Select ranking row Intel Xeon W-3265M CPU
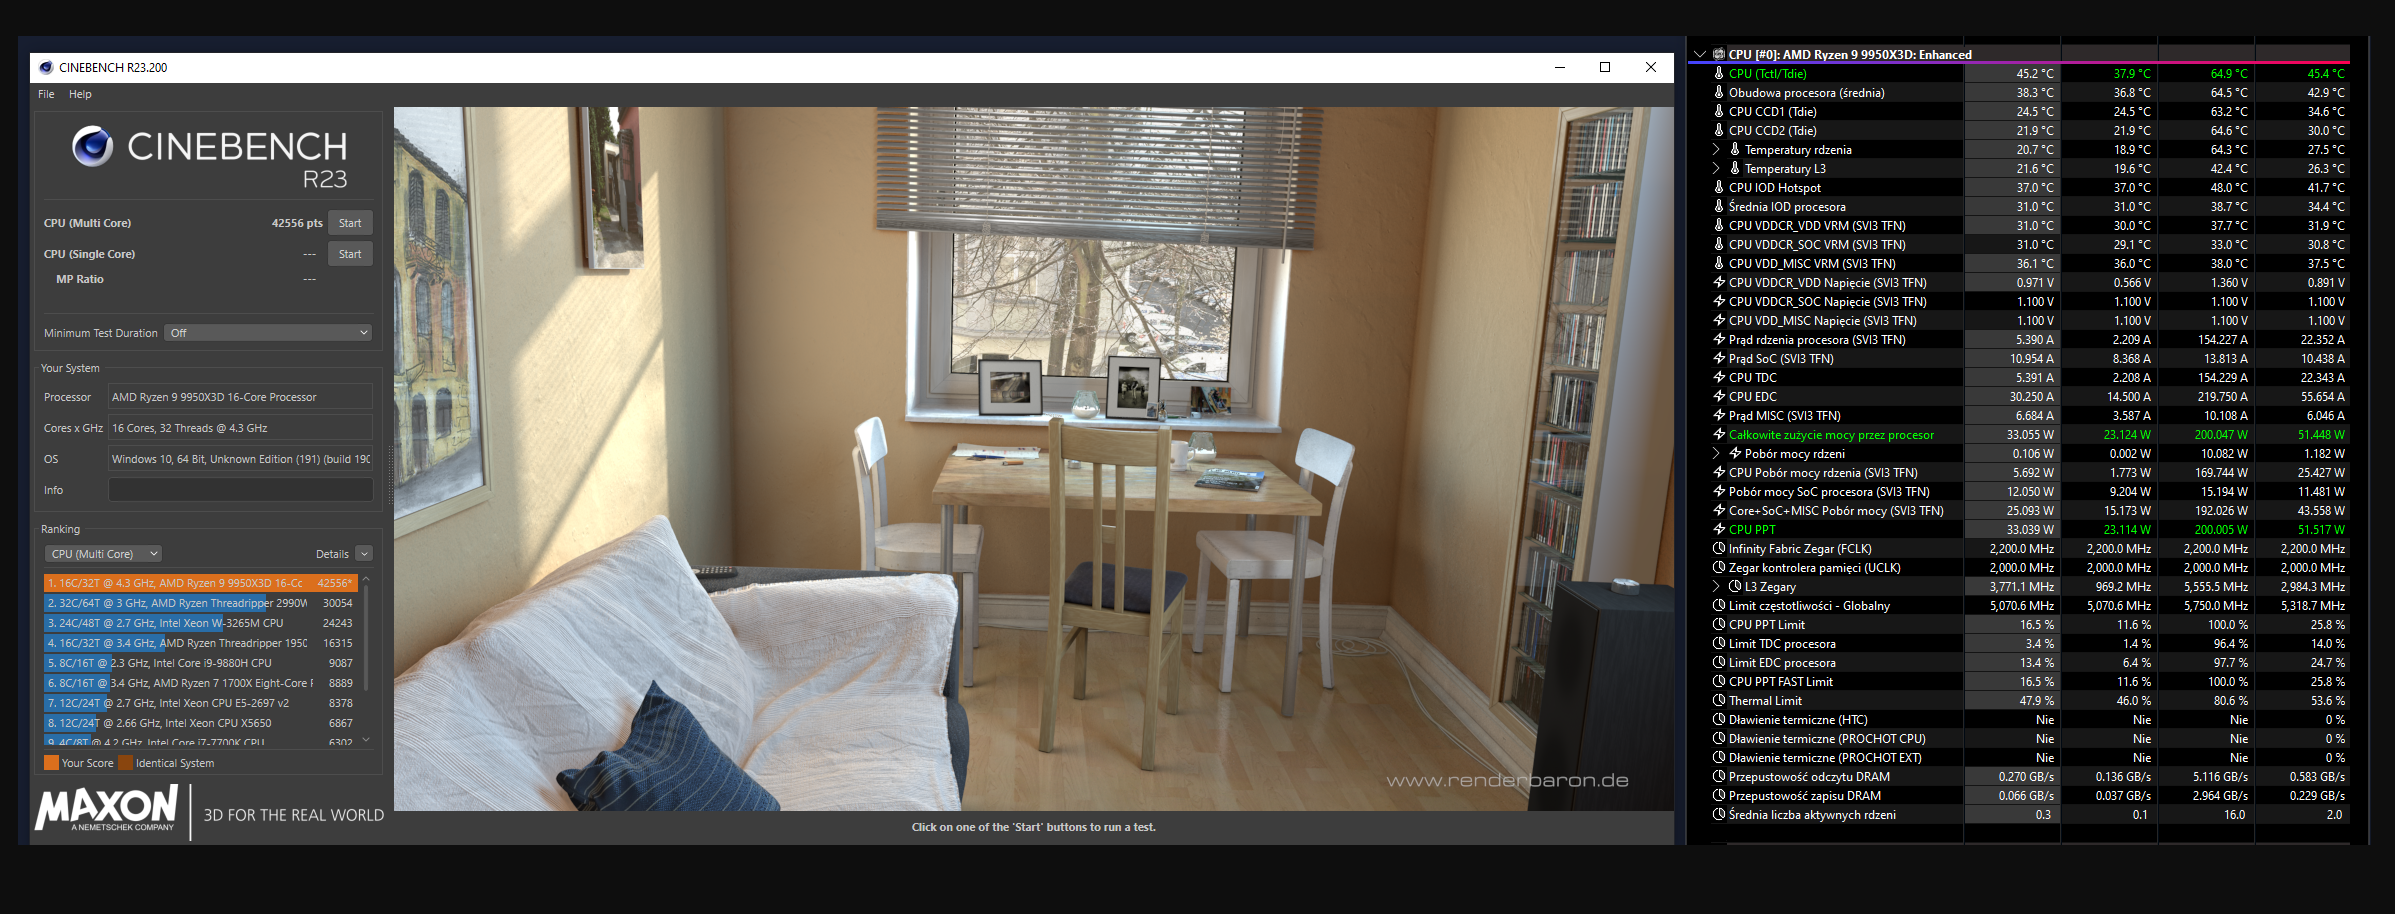 tap(200, 623)
